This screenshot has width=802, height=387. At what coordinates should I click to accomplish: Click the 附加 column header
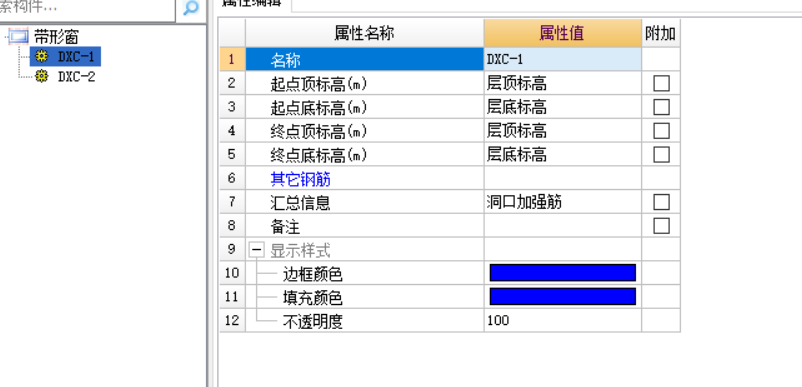(x=660, y=34)
